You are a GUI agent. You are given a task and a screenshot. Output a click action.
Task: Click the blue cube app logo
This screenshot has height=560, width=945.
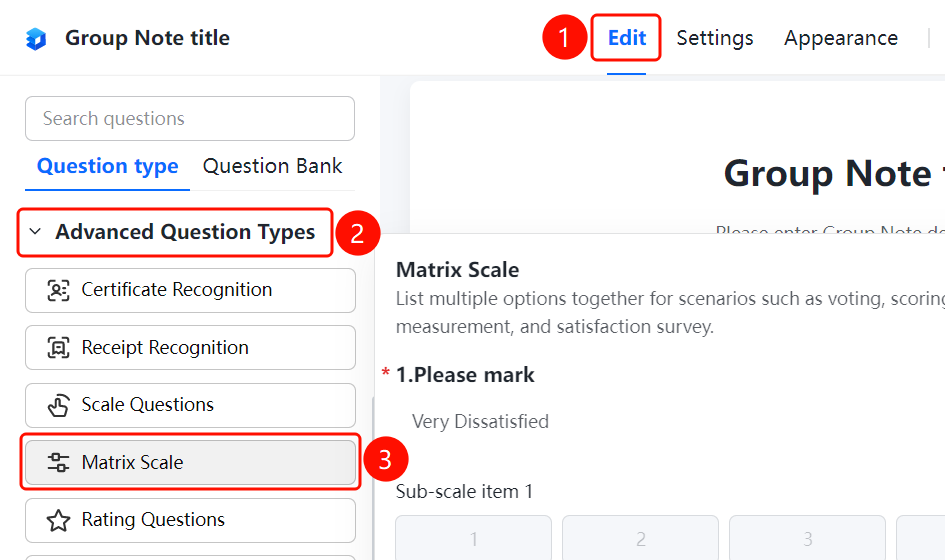pos(36,39)
